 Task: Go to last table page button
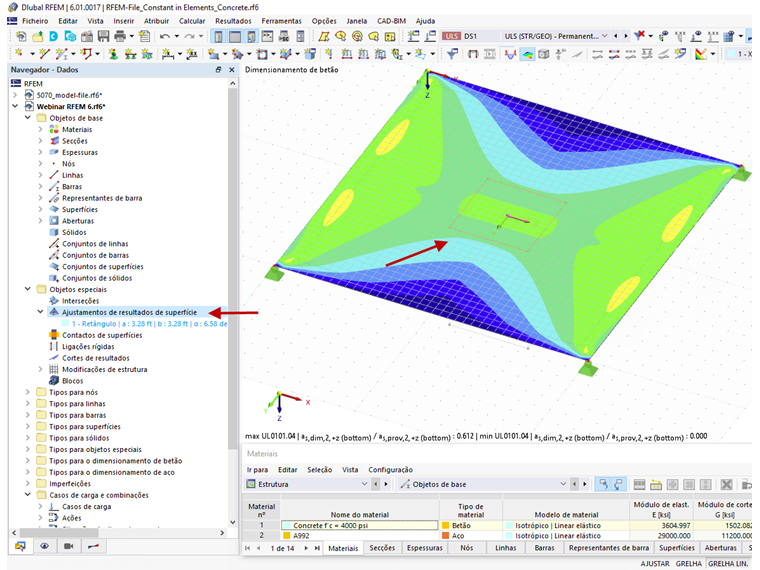317,548
